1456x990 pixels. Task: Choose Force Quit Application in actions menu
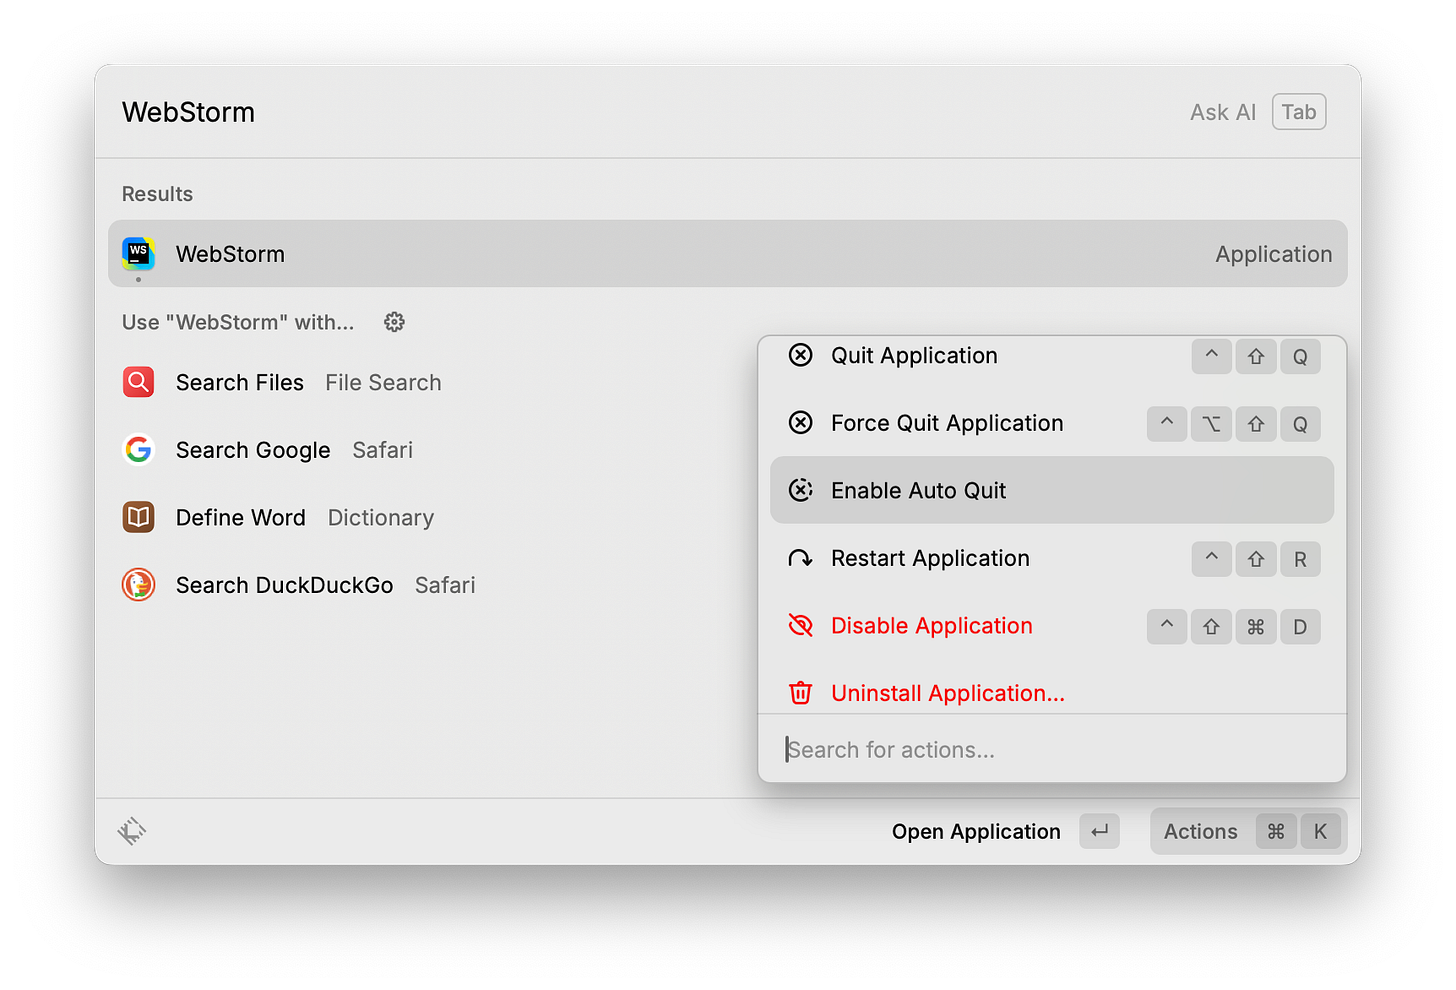click(x=1052, y=423)
